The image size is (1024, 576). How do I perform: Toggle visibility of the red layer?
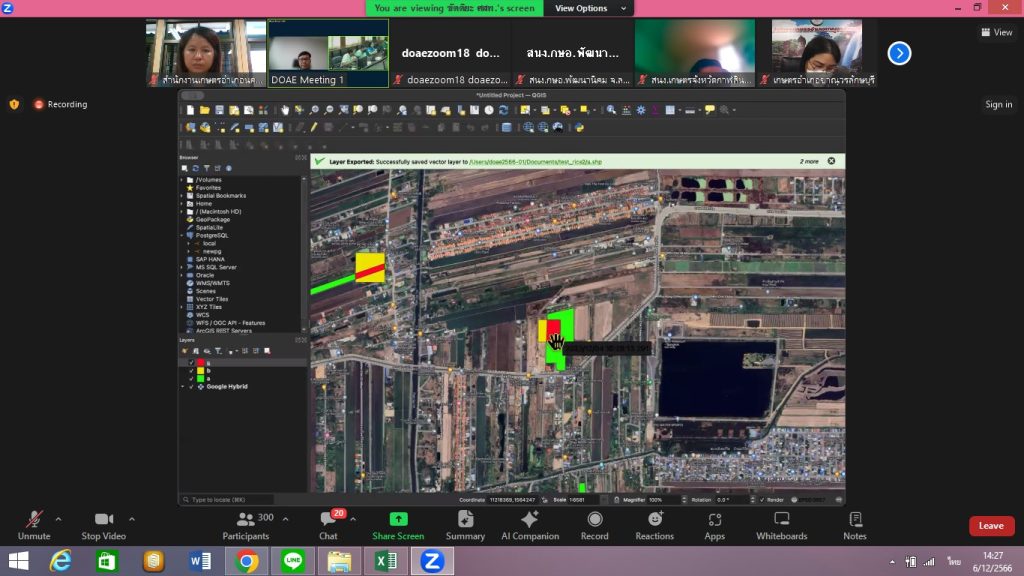(192, 363)
